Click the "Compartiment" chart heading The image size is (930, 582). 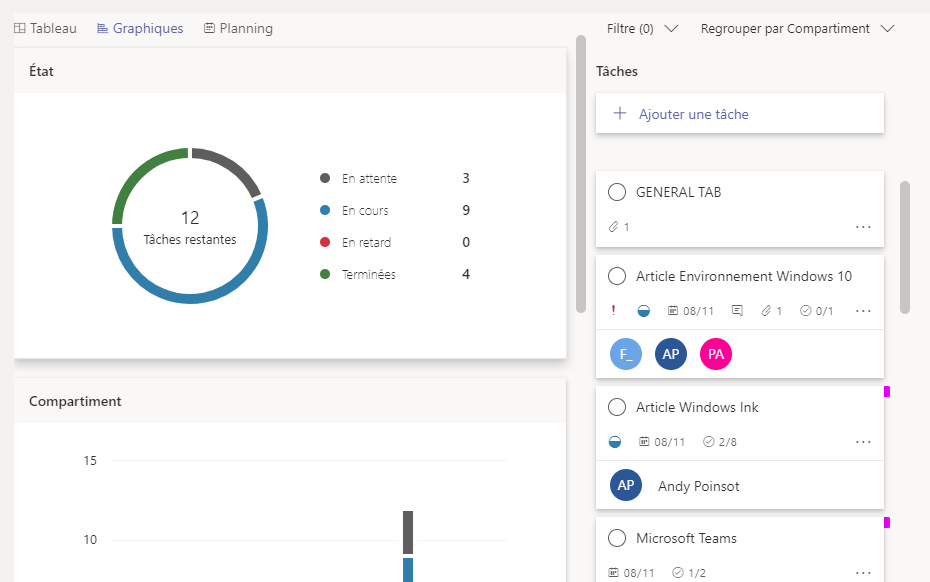(x=75, y=402)
